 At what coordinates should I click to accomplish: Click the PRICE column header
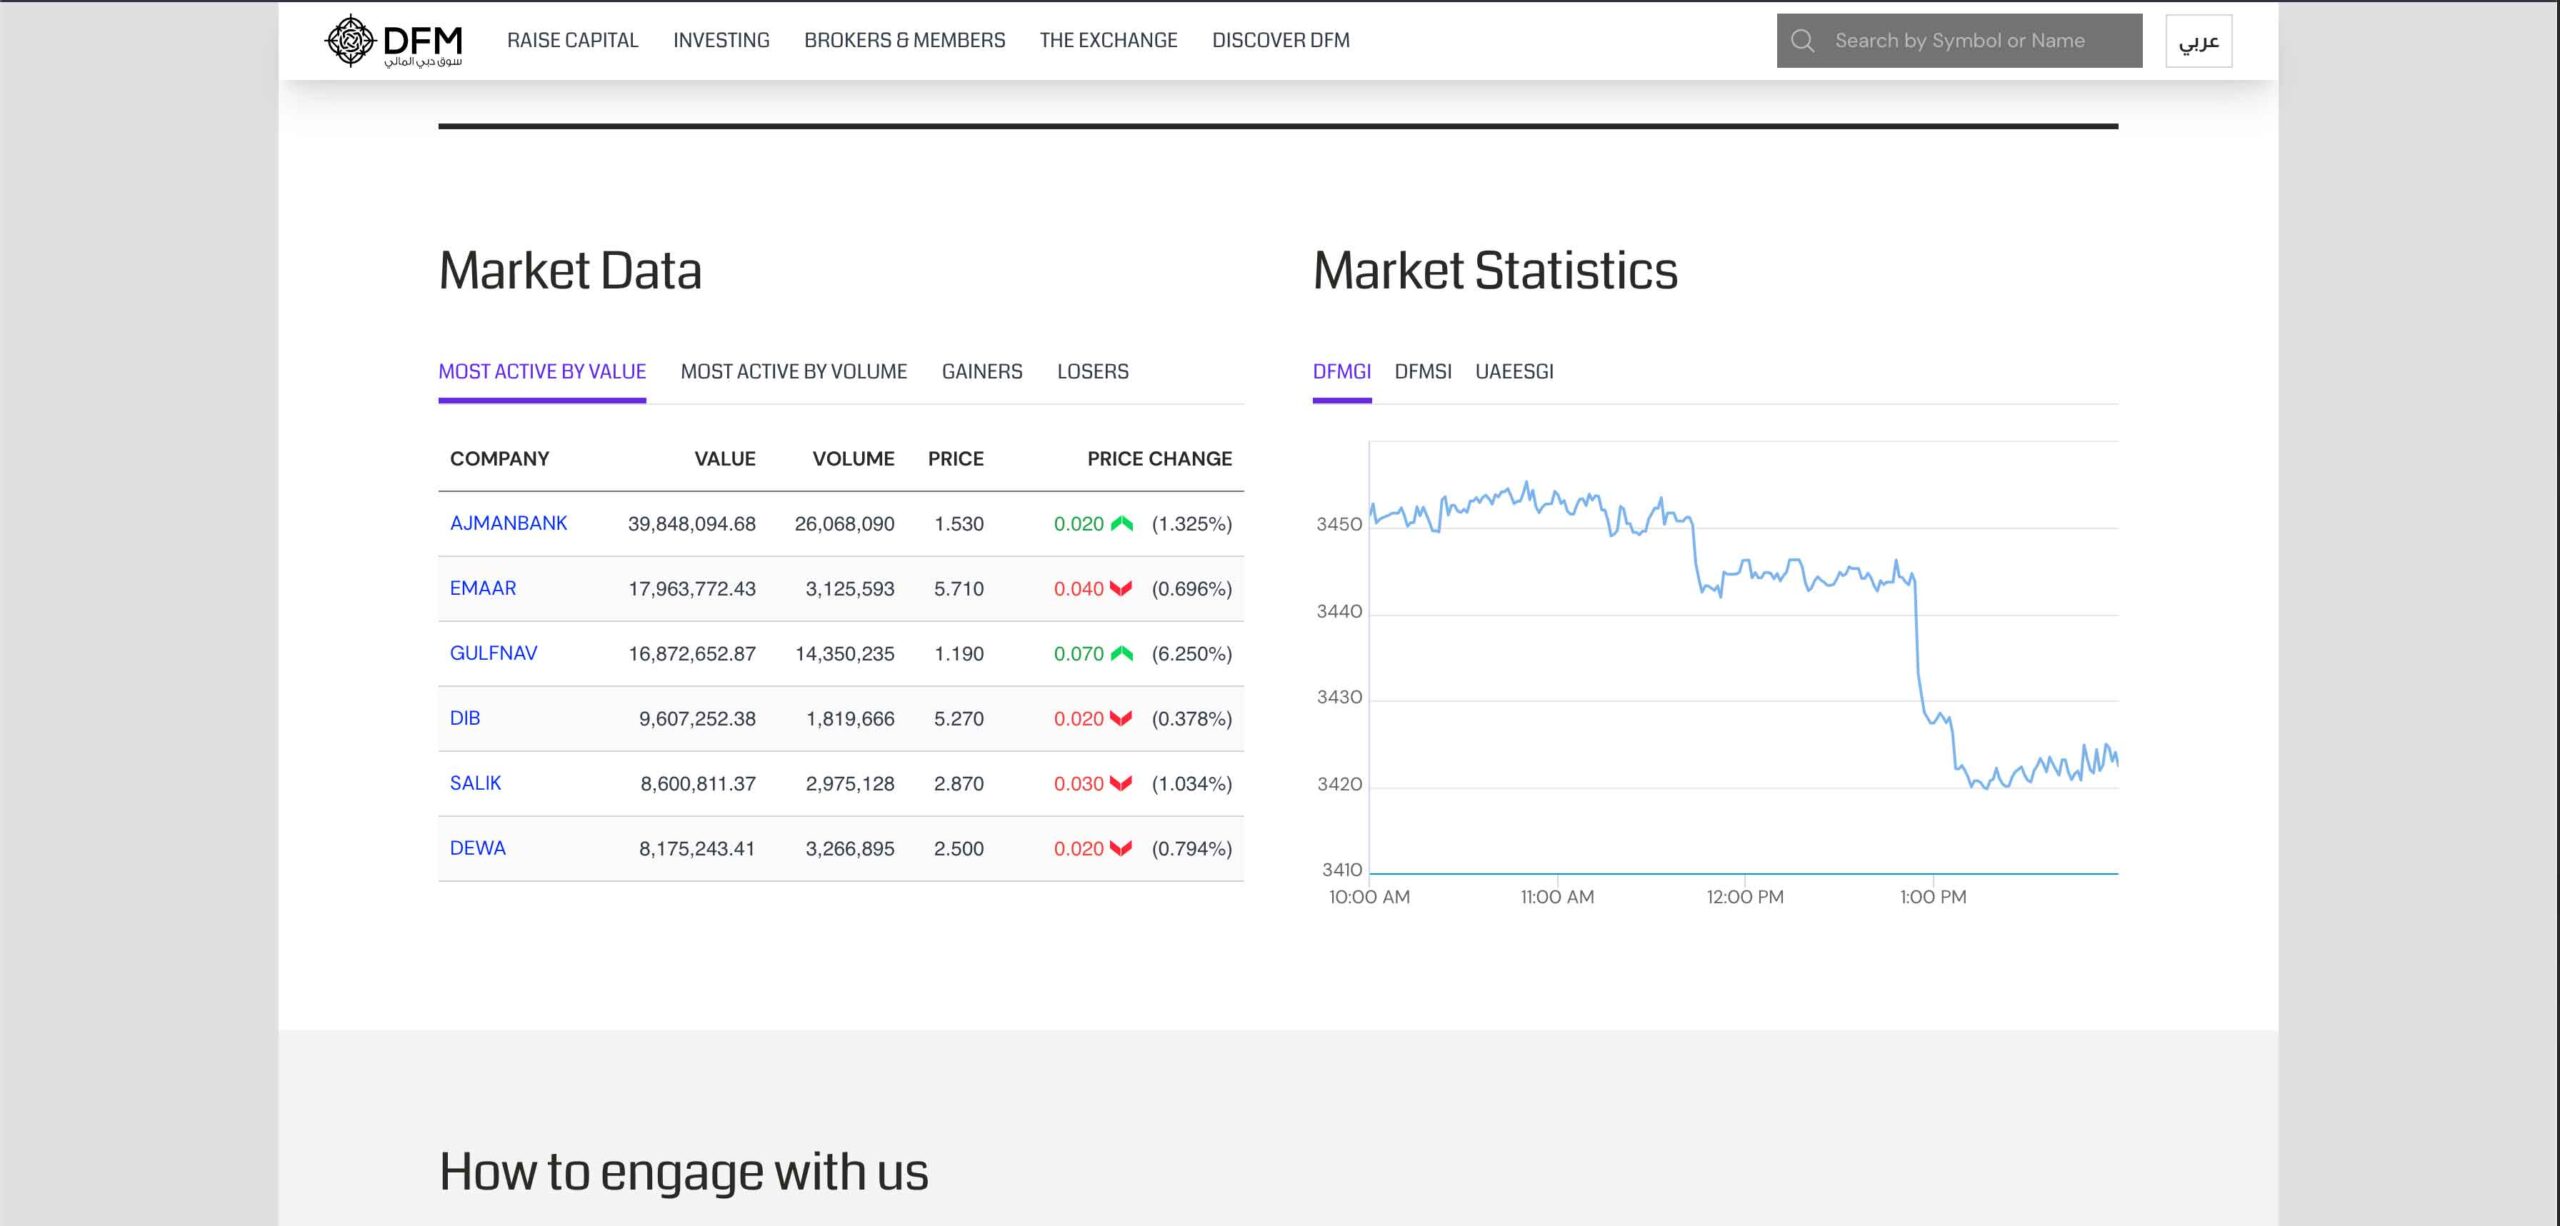[956, 459]
